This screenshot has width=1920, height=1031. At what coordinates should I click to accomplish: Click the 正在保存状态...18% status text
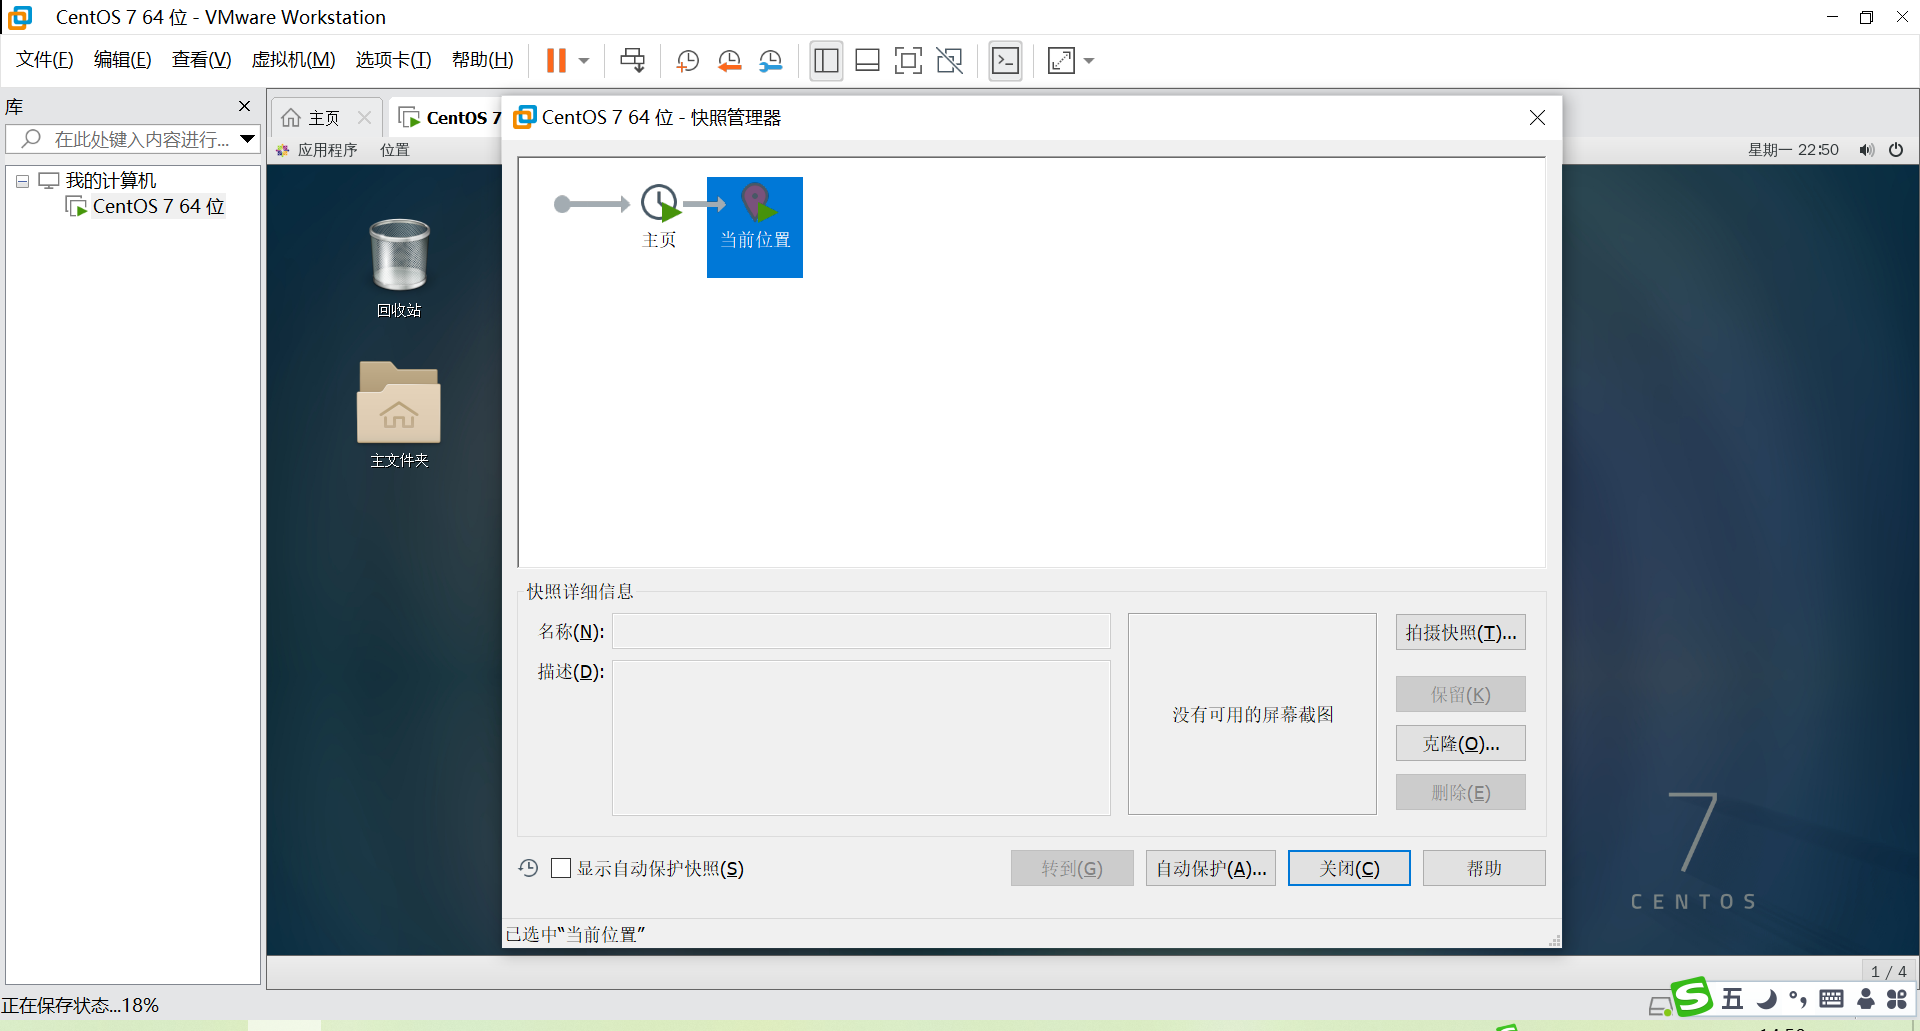[x=80, y=1005]
